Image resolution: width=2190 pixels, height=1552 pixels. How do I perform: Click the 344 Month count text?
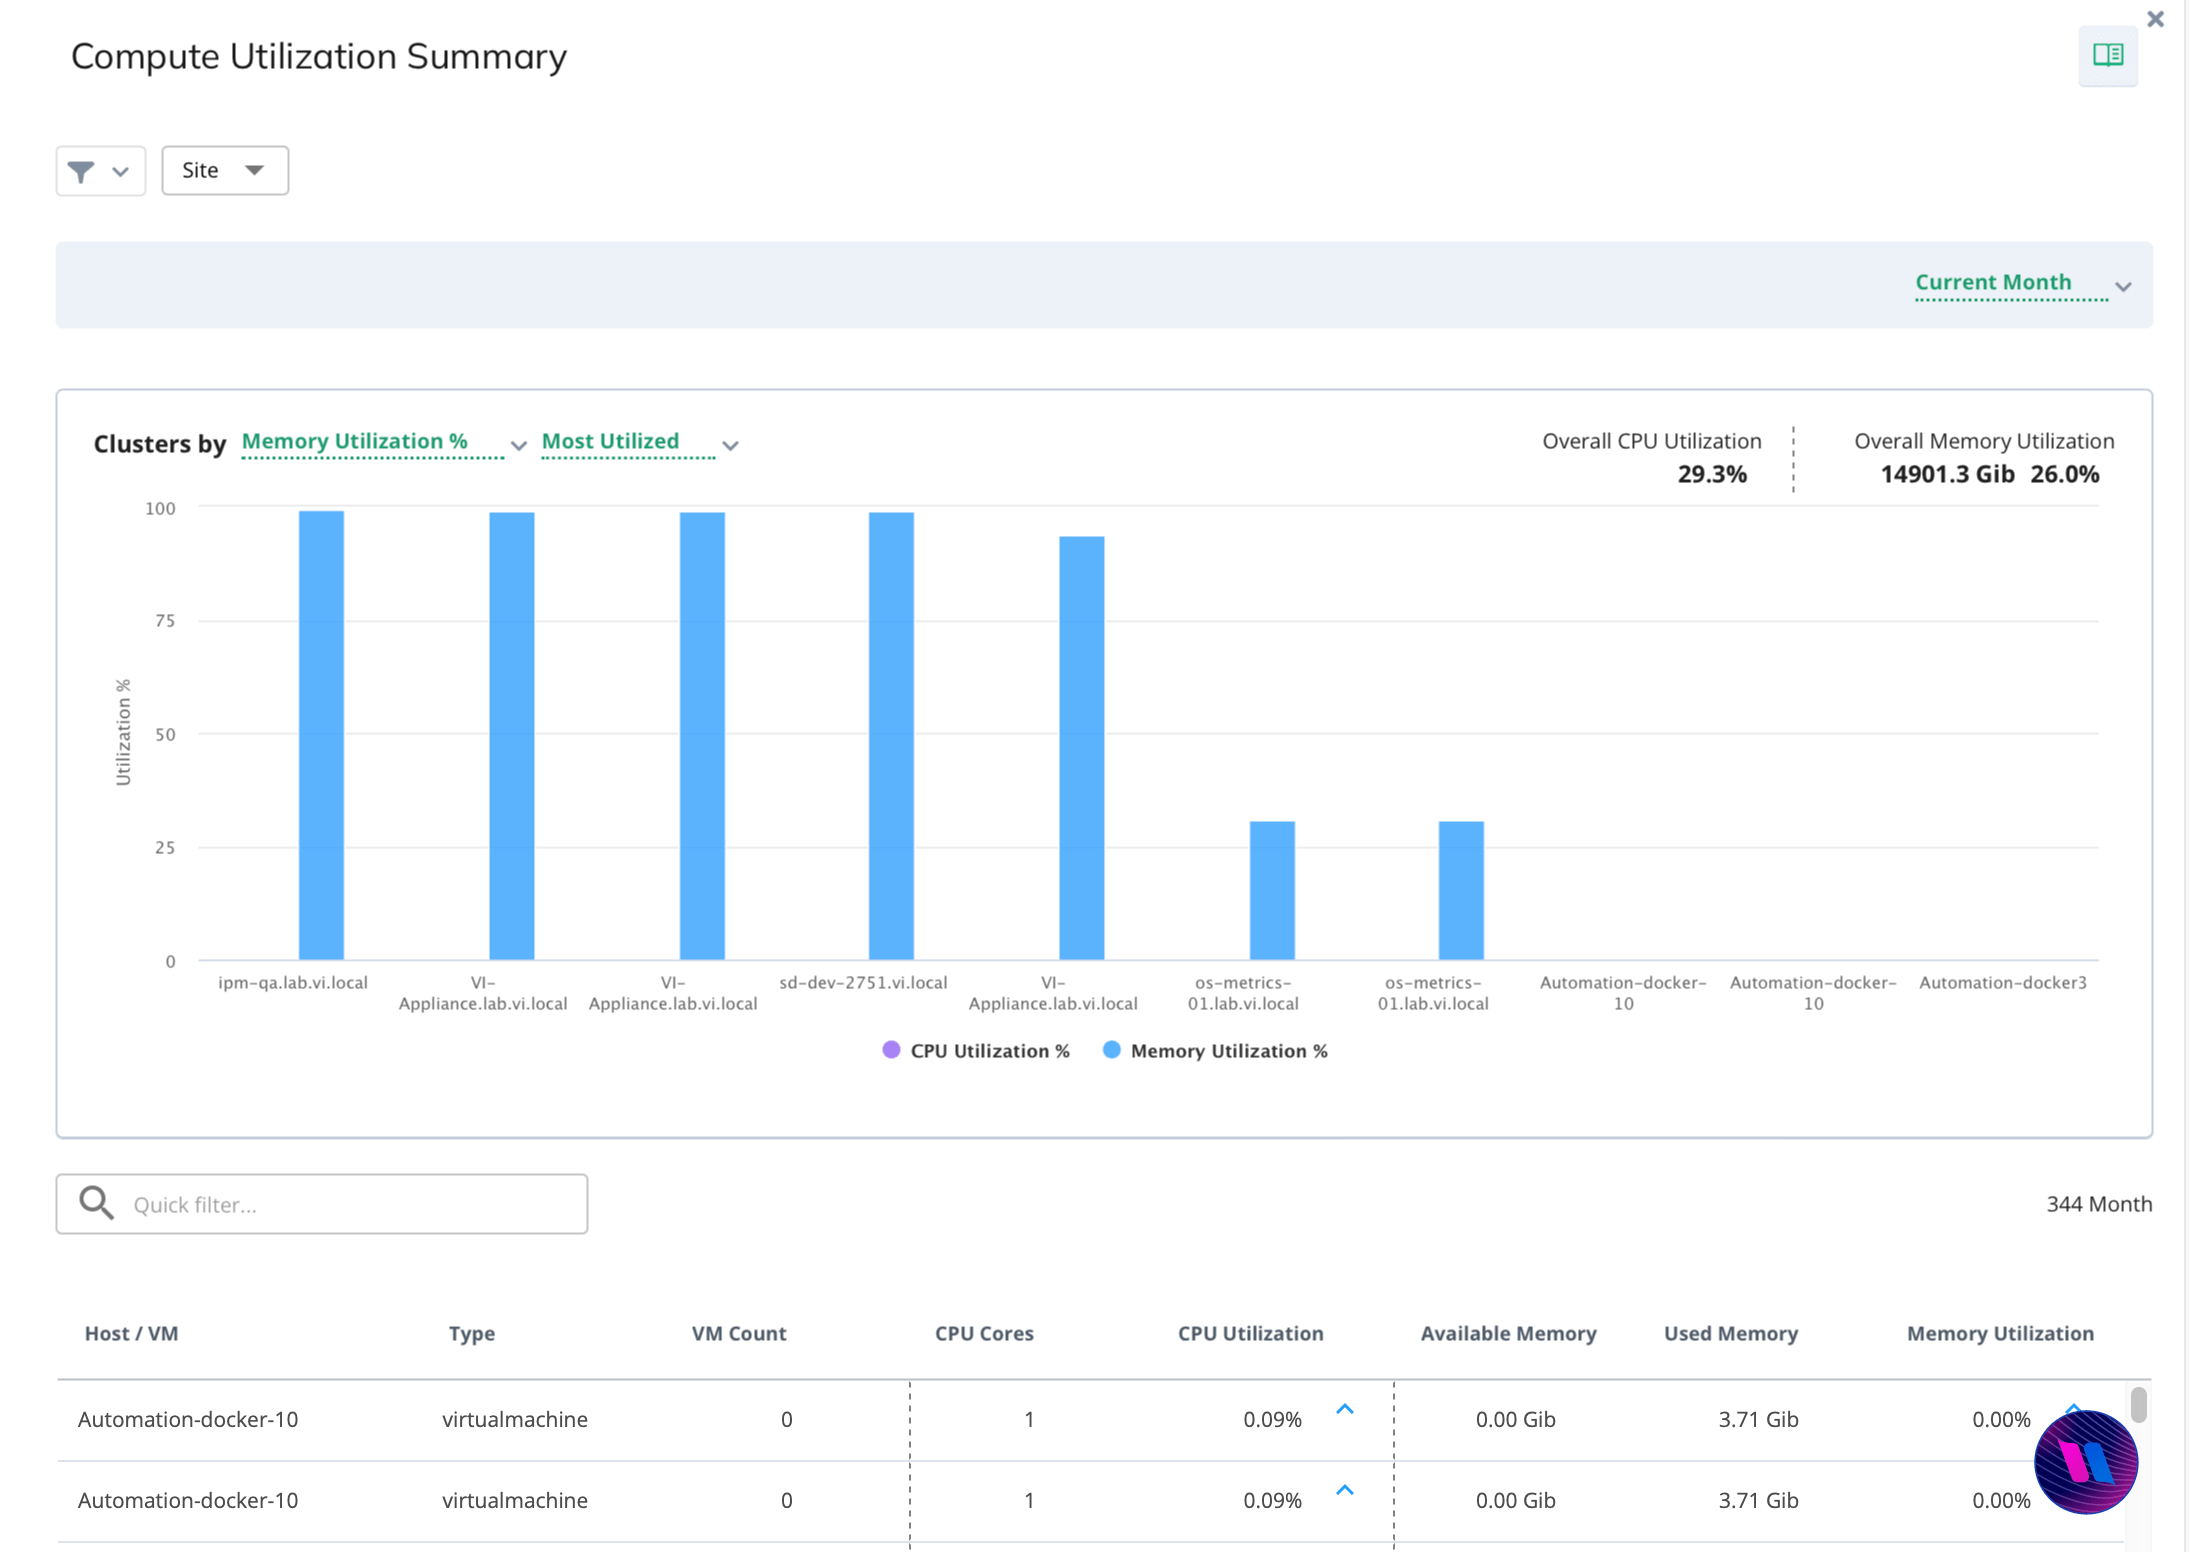point(2099,1204)
